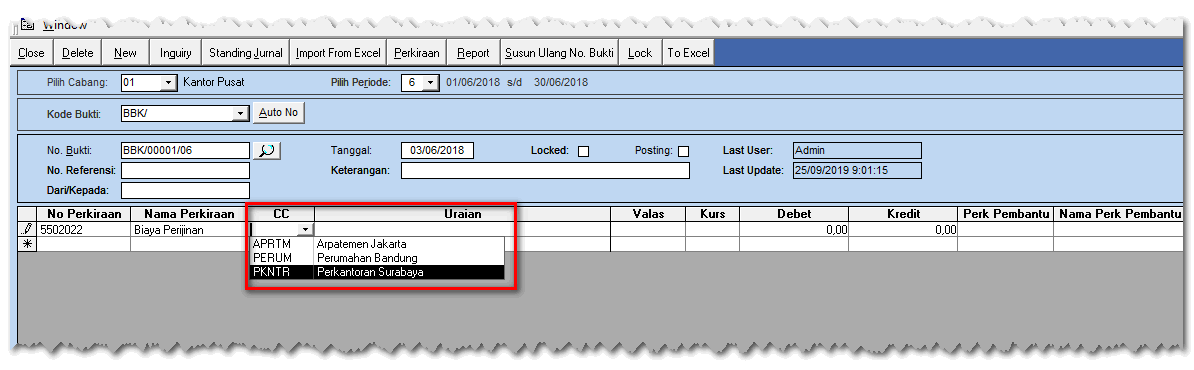Click the Kurs column header

point(712,214)
